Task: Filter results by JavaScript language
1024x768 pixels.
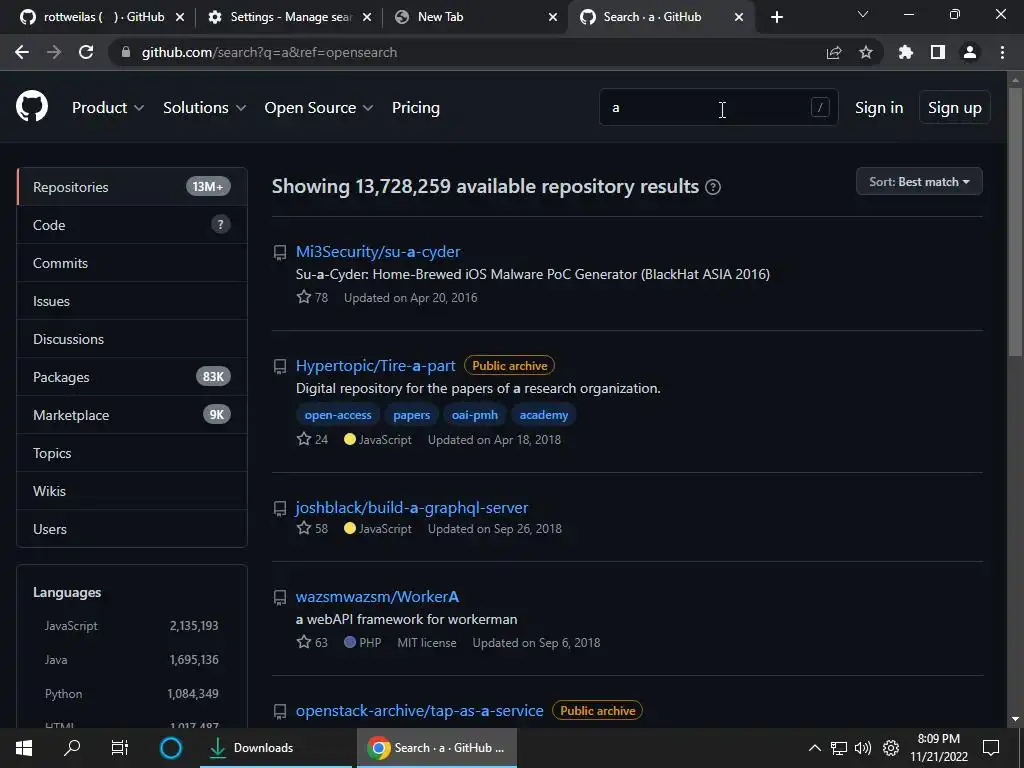Action: click(131, 626)
